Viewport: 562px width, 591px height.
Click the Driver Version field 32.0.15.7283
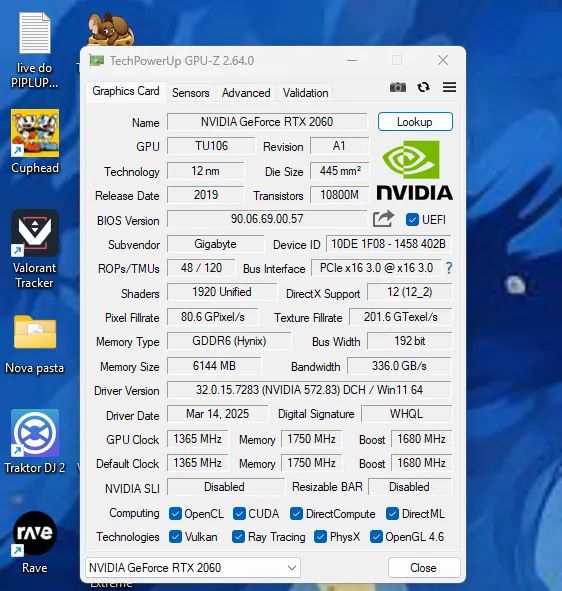click(309, 390)
